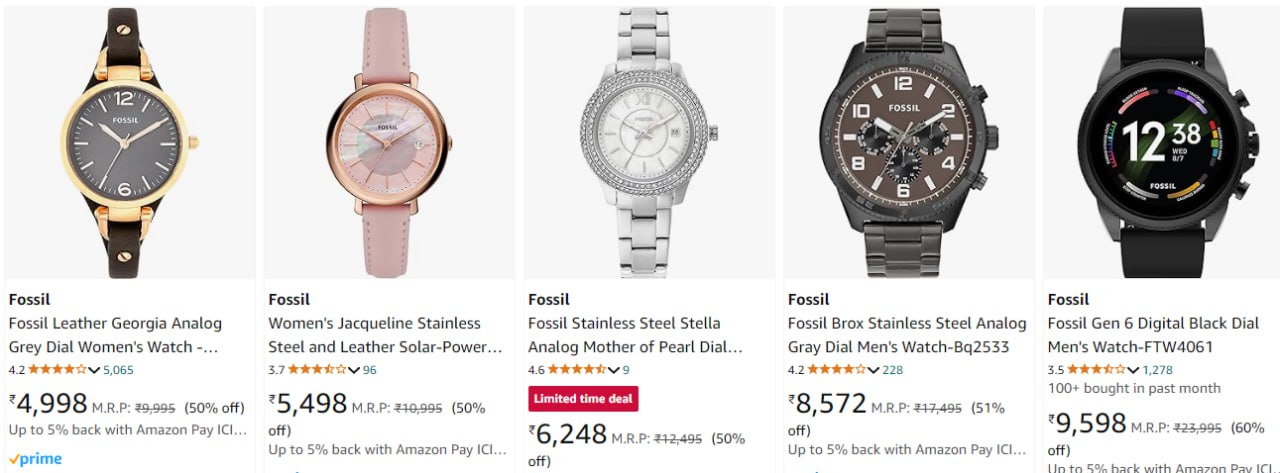1280x473 pixels.
Task: Open the silver Stella watch image
Action: click(x=649, y=142)
